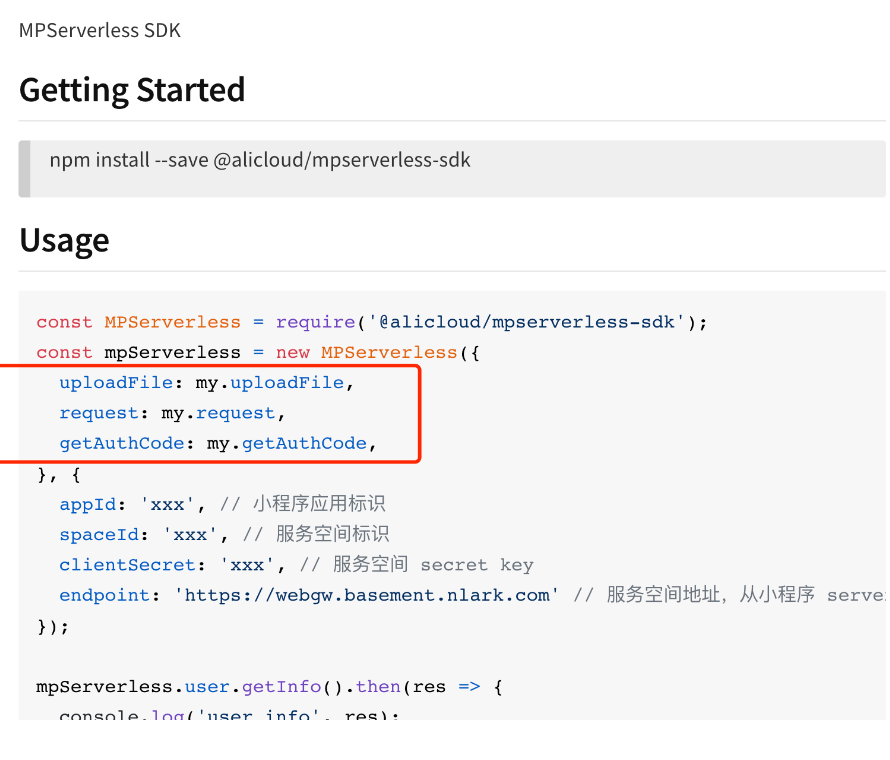Click the Usage heading
The image size is (890, 760).
(64, 240)
